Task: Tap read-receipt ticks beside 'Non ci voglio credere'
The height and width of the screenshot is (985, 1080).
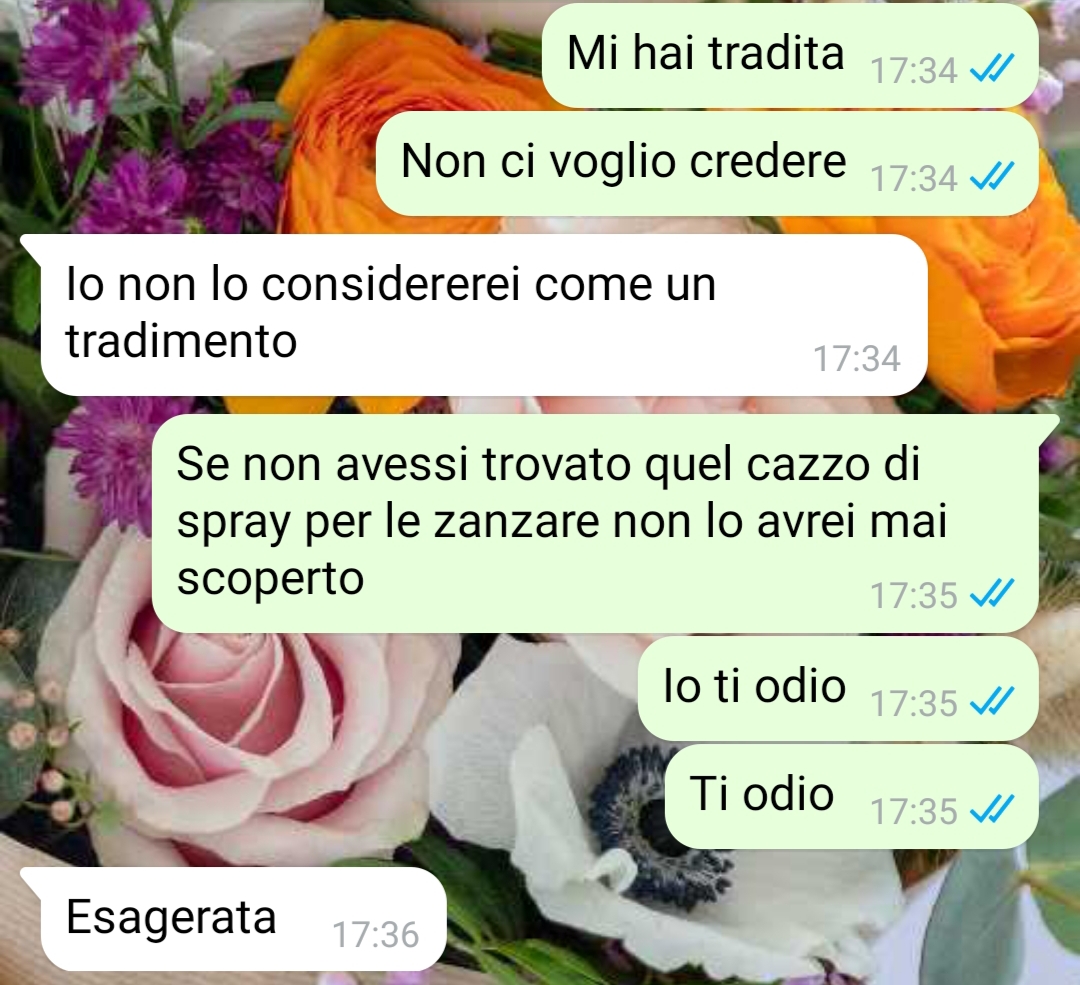Action: (992, 176)
